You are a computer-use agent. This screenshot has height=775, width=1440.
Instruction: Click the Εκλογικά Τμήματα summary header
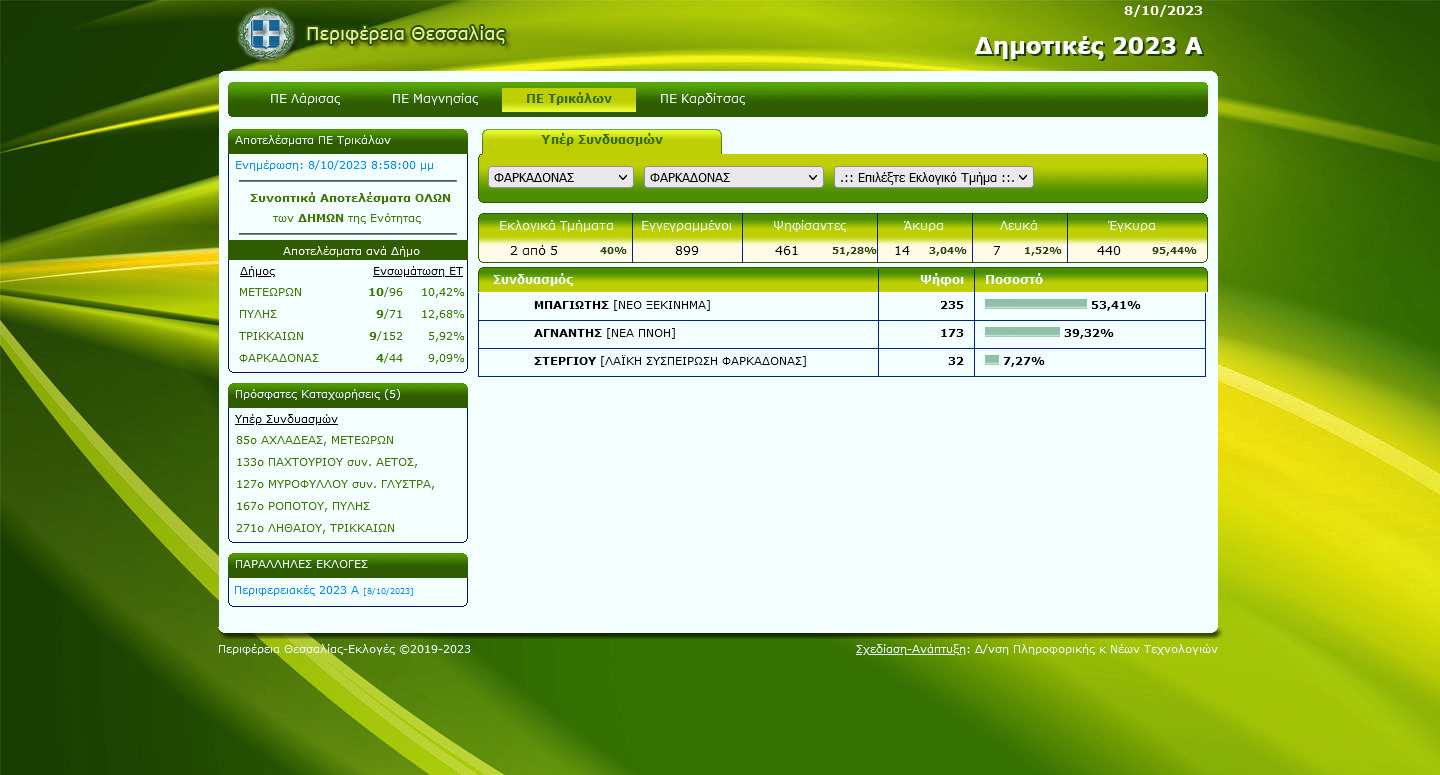[555, 225]
